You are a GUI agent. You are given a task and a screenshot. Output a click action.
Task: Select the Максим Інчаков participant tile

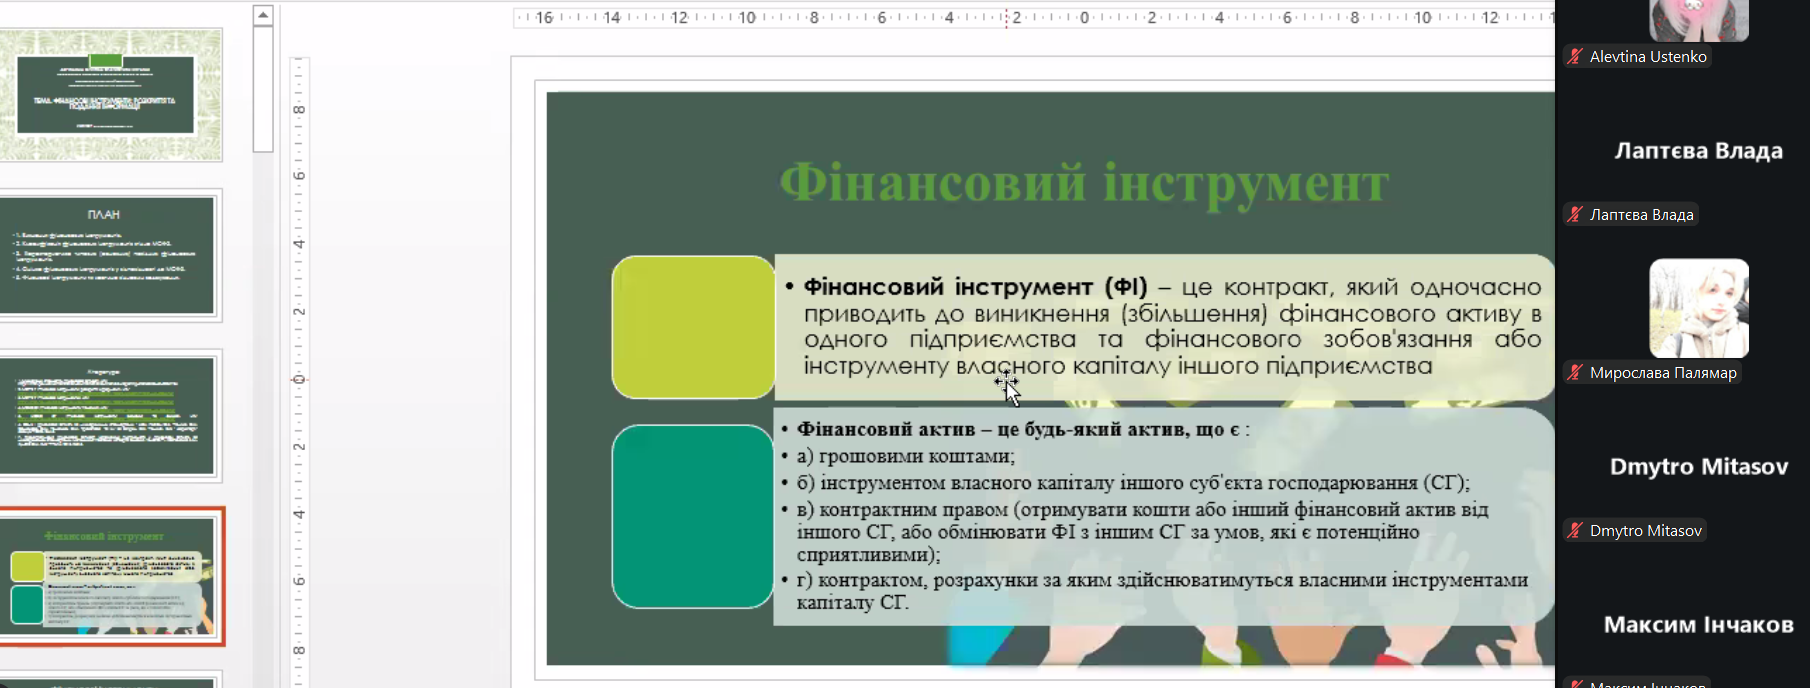tap(1698, 625)
